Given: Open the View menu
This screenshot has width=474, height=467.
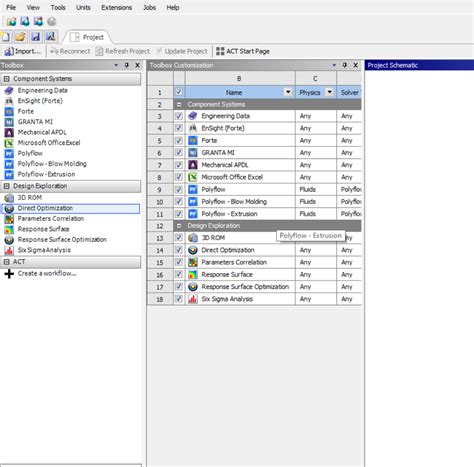Looking at the screenshot, I should click(33, 7).
